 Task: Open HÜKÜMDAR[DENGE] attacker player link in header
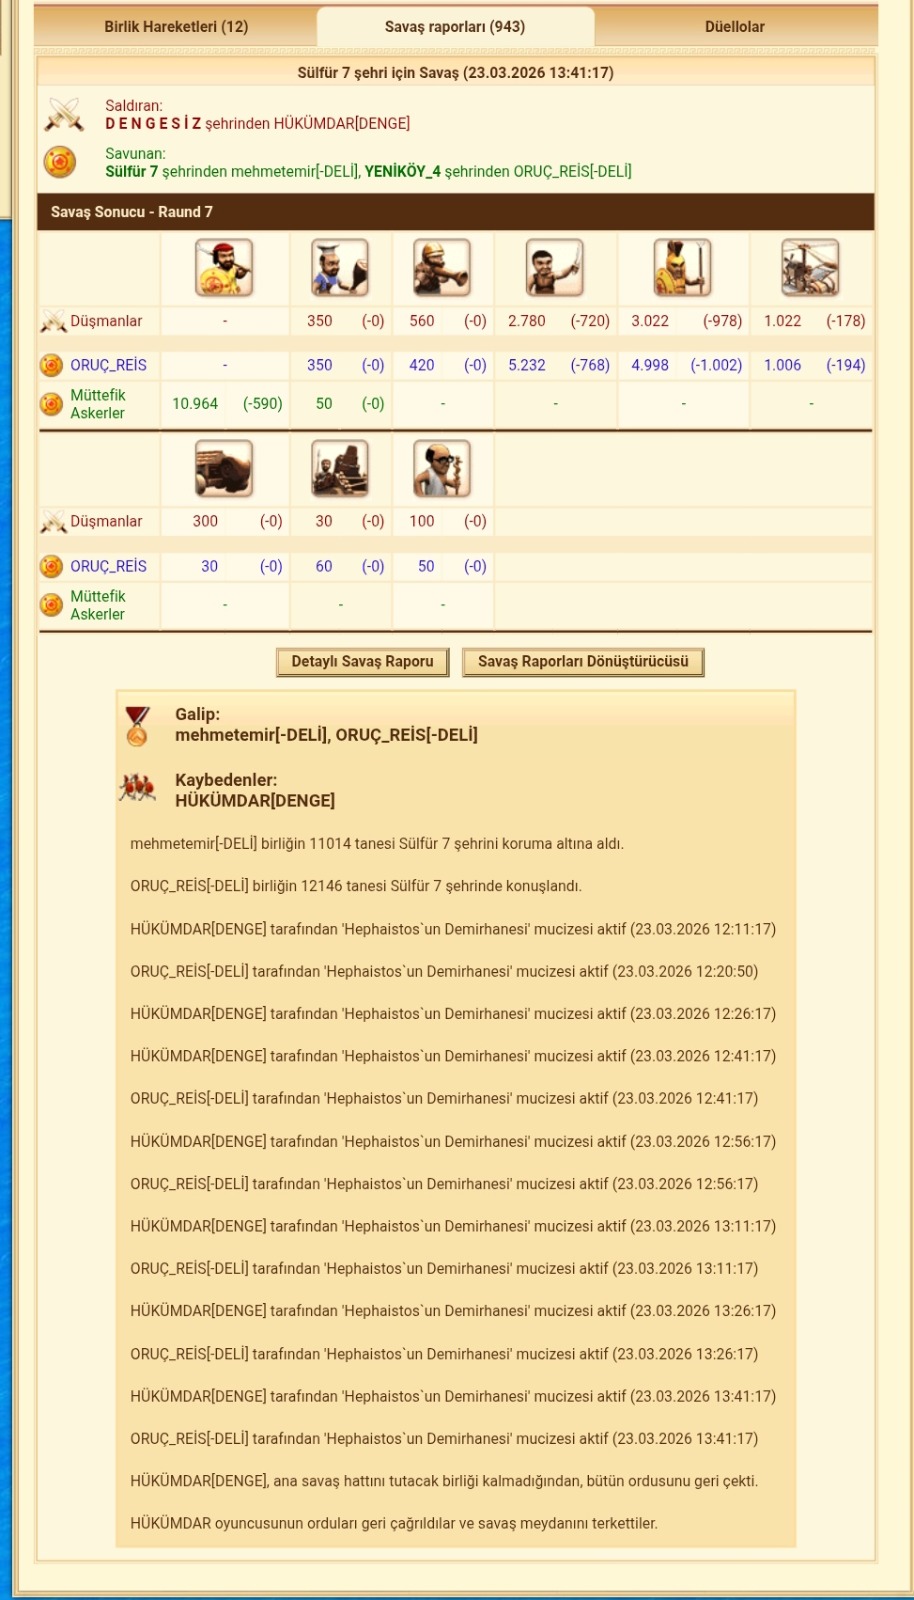[342, 123]
